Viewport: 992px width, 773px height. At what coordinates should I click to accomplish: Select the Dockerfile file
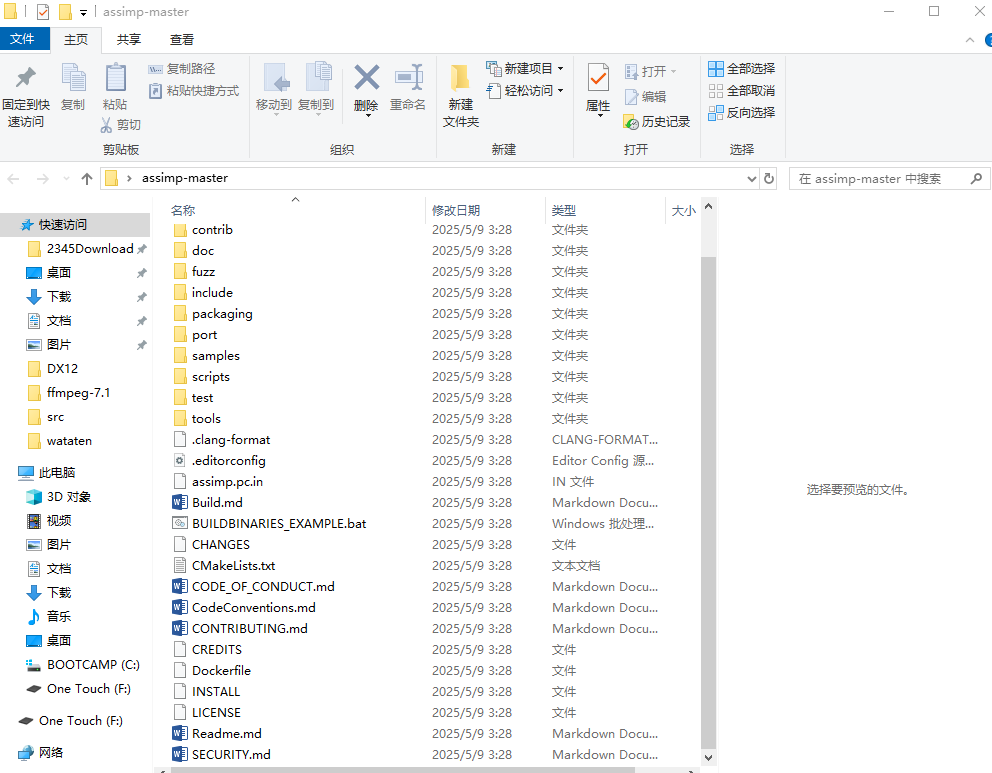(x=221, y=671)
